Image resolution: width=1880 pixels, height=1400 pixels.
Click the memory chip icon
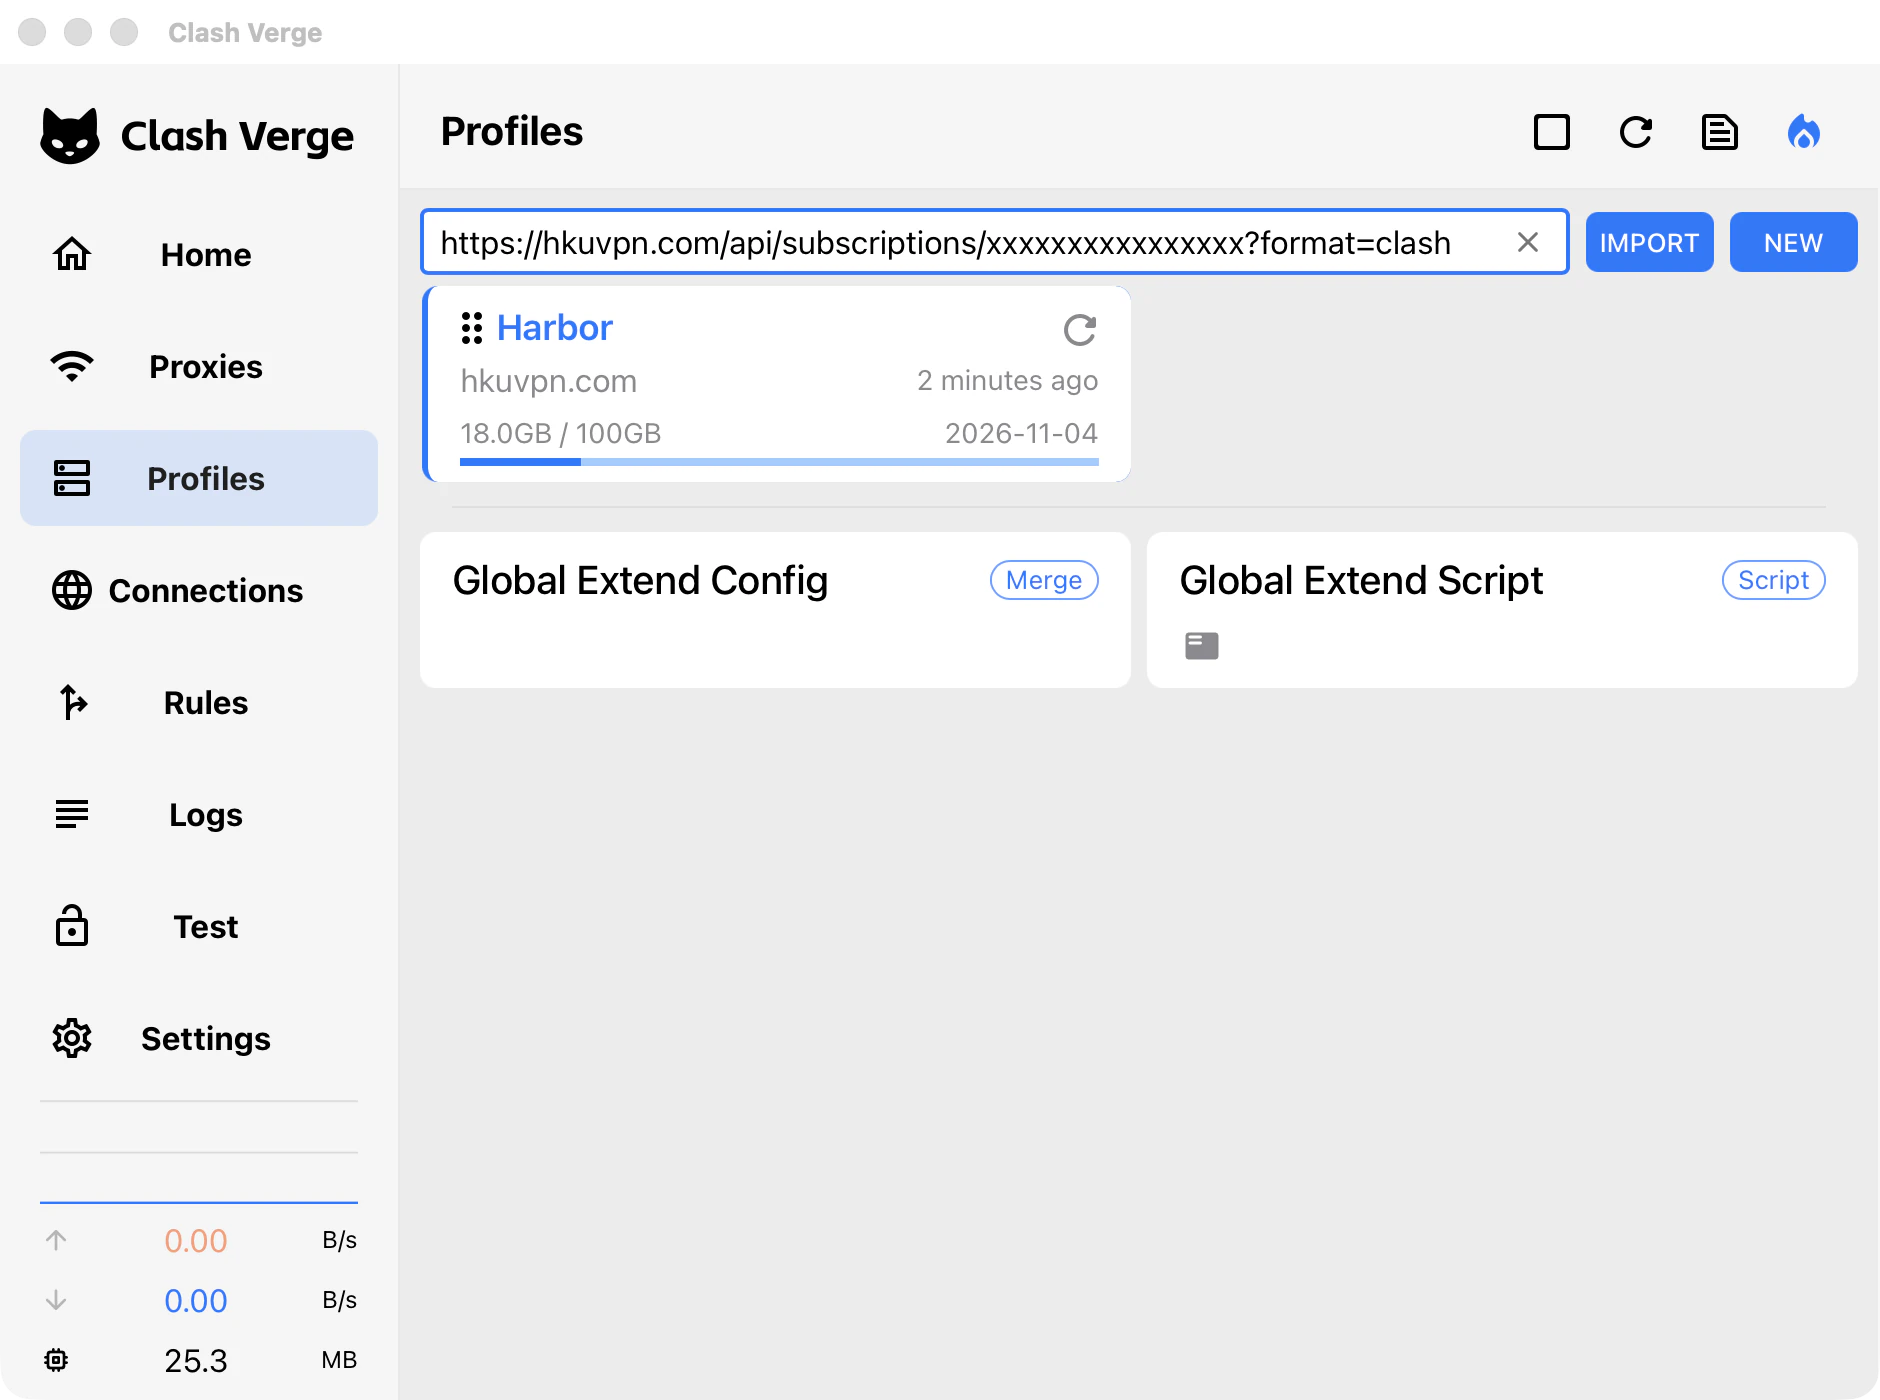coord(56,1360)
